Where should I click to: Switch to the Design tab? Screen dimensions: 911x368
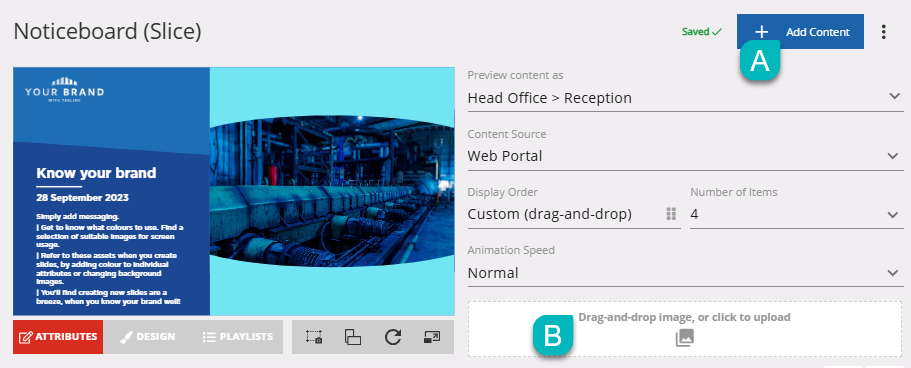pos(148,337)
